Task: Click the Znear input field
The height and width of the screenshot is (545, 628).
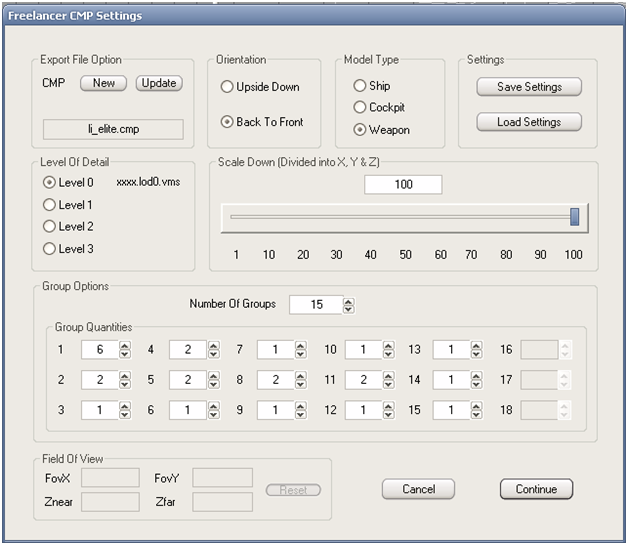Action: (x=110, y=502)
